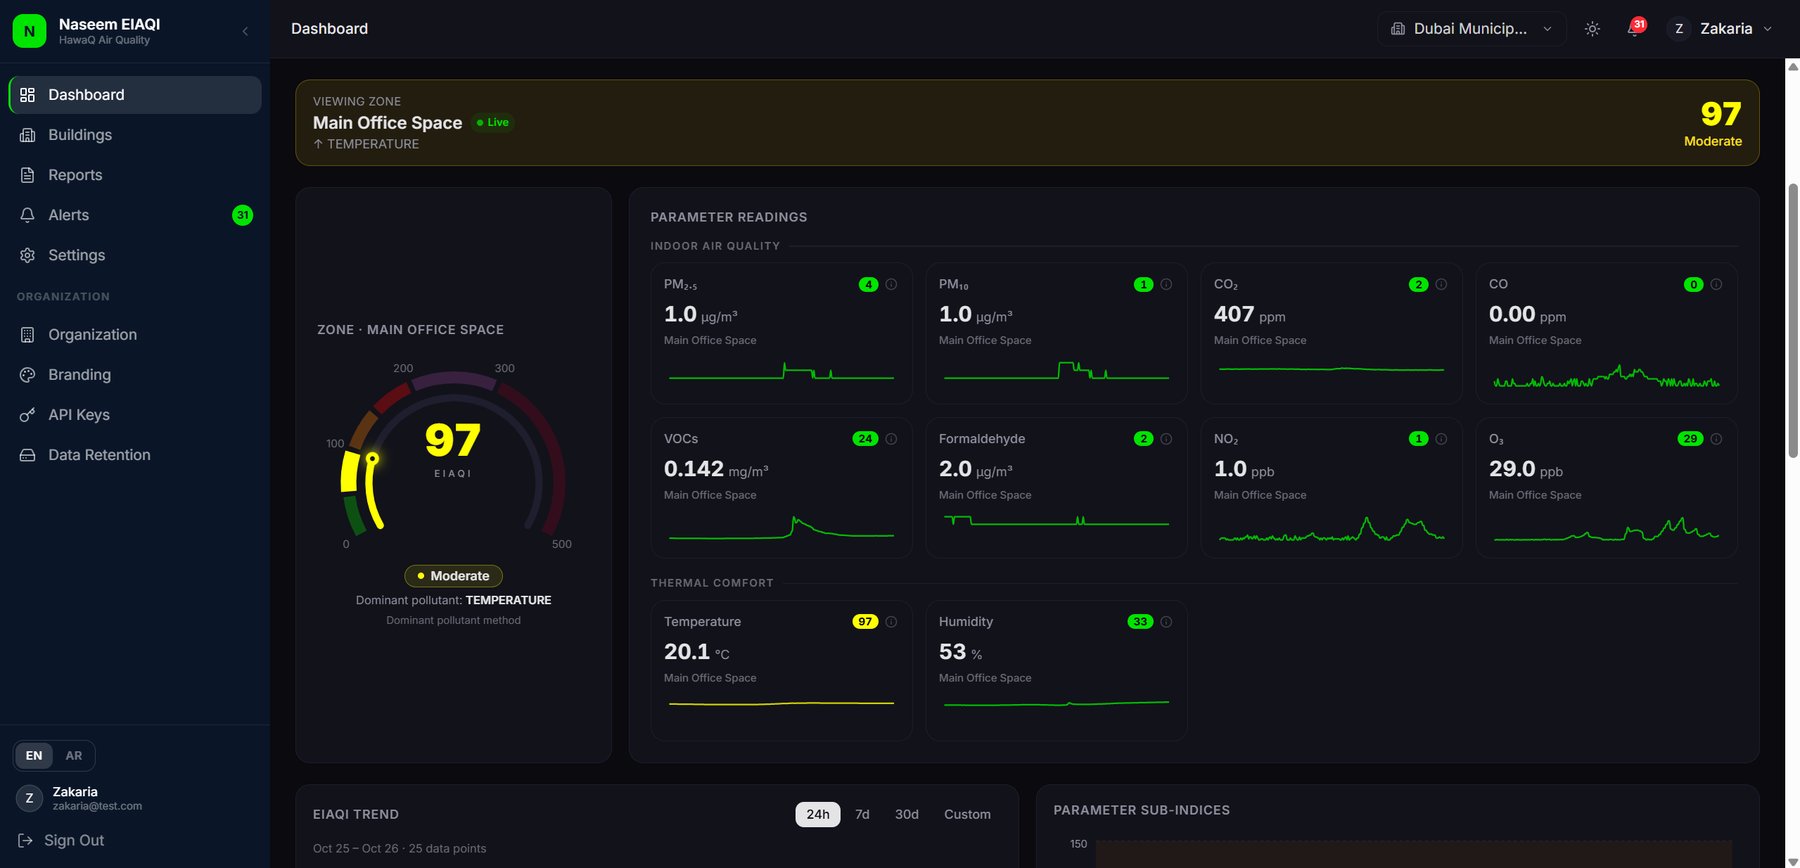Show info for Temperature reading
1800x868 pixels.
tap(891, 622)
